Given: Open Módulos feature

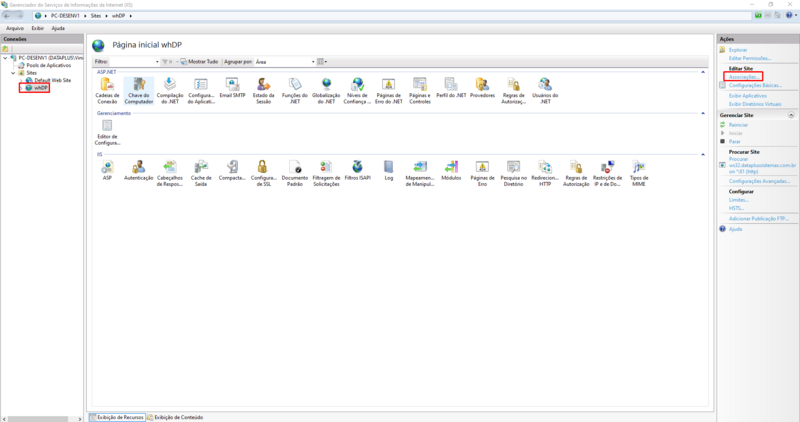Looking at the screenshot, I should [451, 170].
